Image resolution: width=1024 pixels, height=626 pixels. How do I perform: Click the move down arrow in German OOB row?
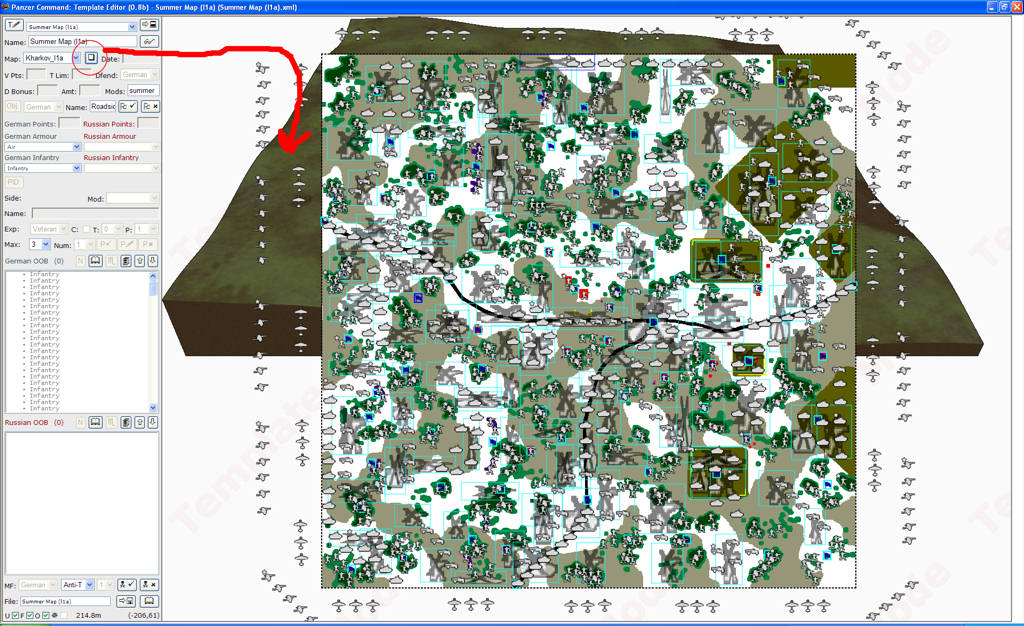tap(153, 260)
